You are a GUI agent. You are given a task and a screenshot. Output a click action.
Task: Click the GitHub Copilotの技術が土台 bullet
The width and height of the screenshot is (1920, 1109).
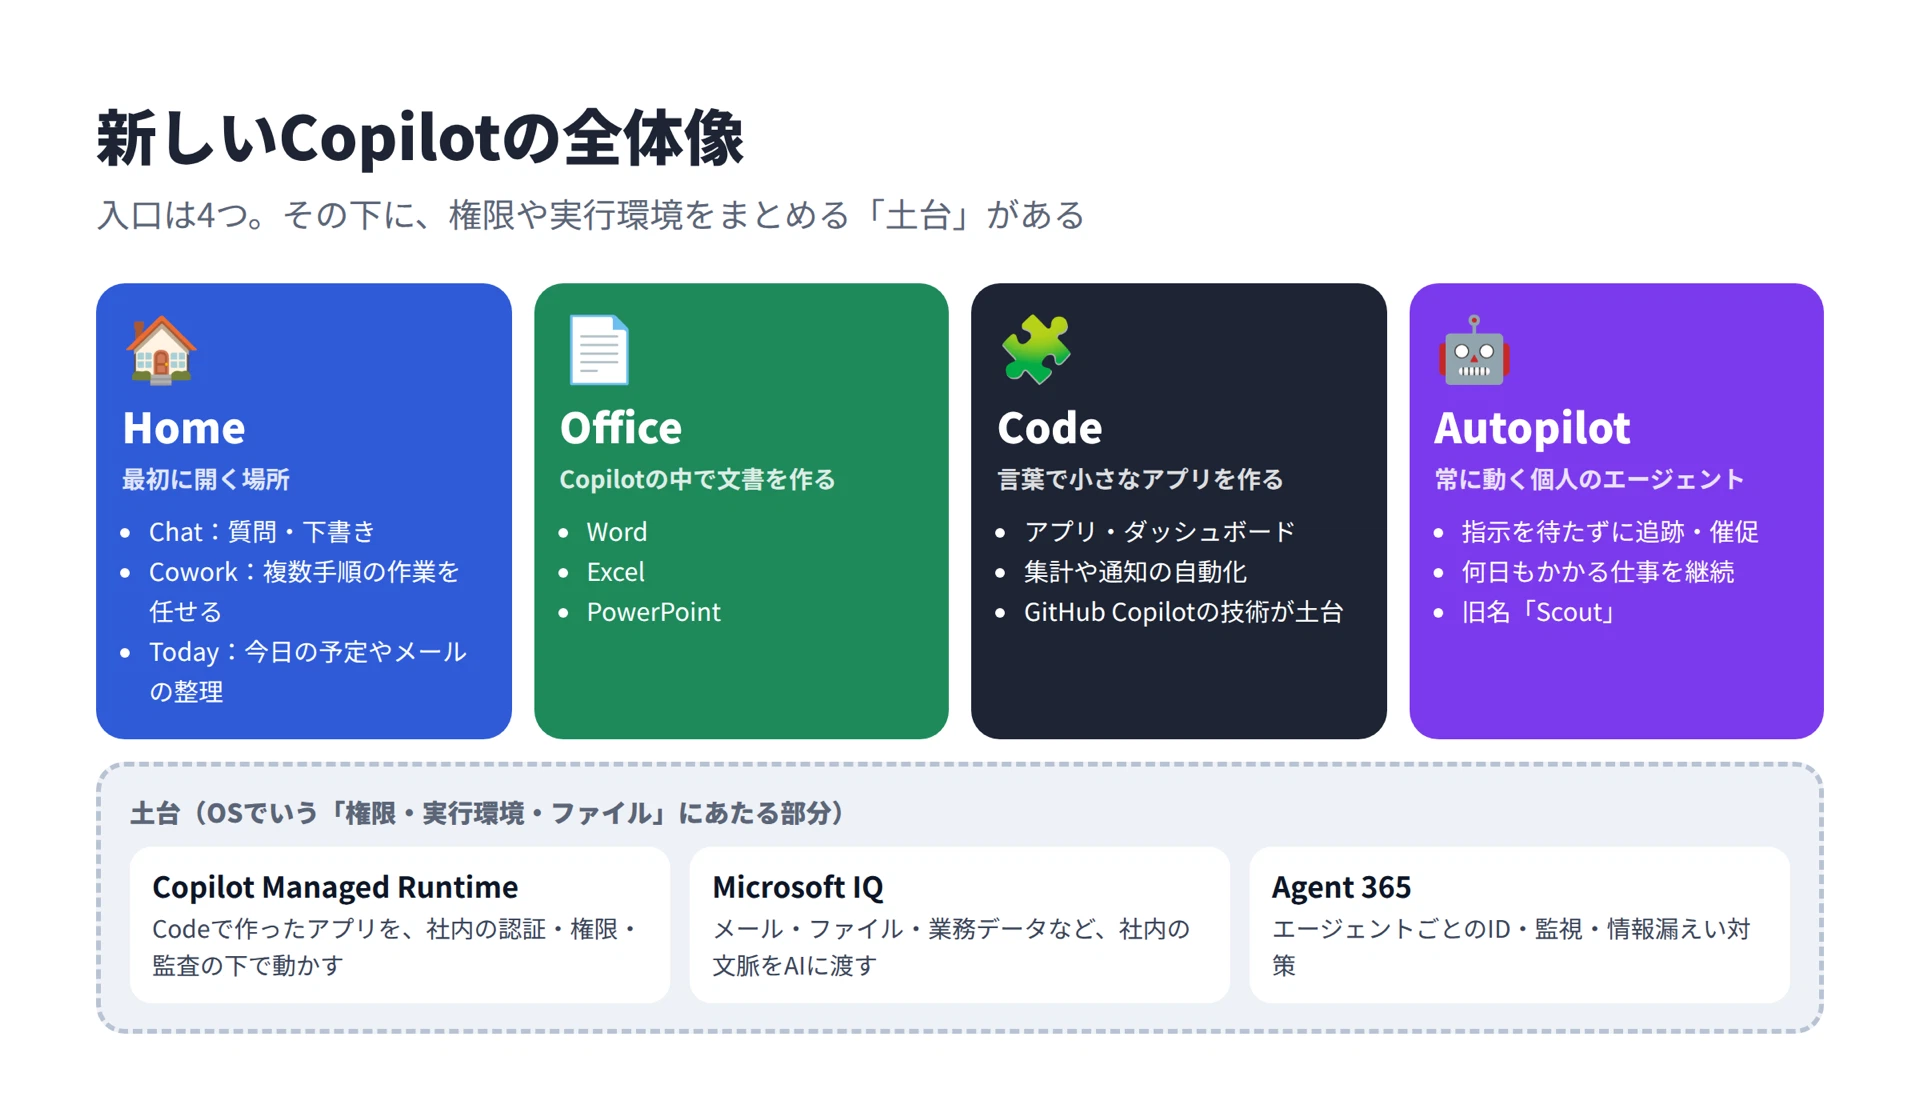pyautogui.click(x=1184, y=612)
